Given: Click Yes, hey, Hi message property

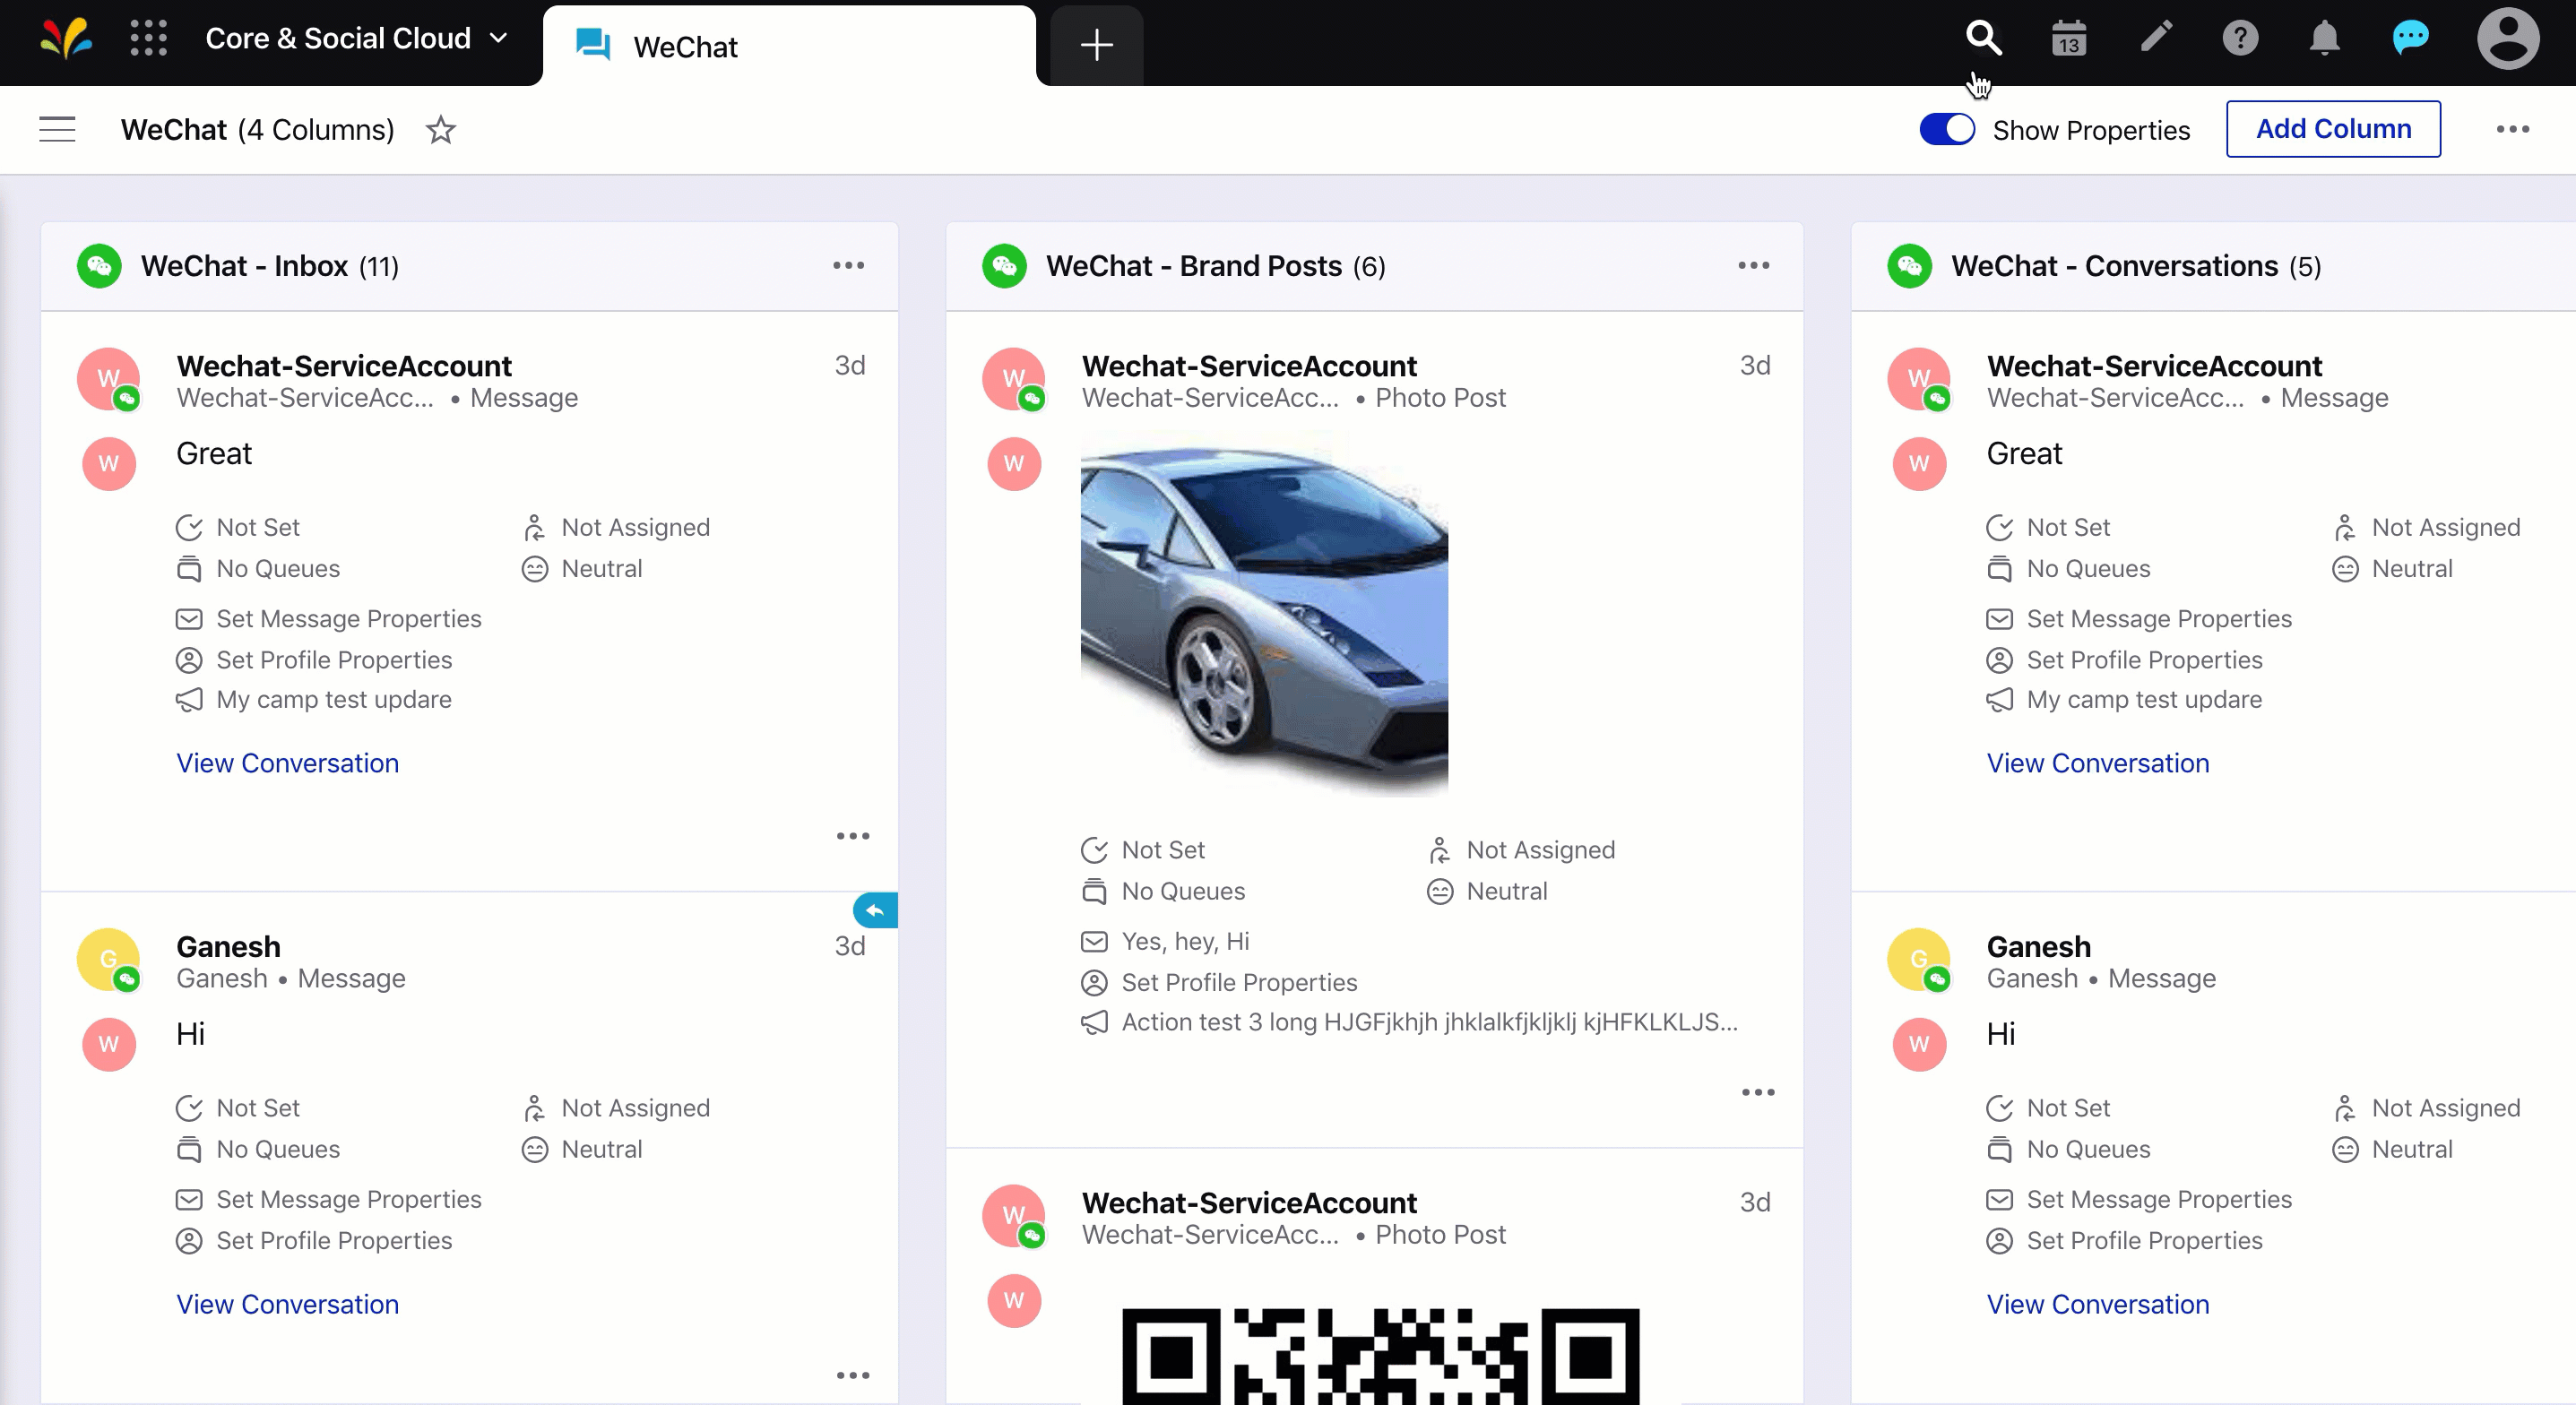Looking at the screenshot, I should (1165, 941).
